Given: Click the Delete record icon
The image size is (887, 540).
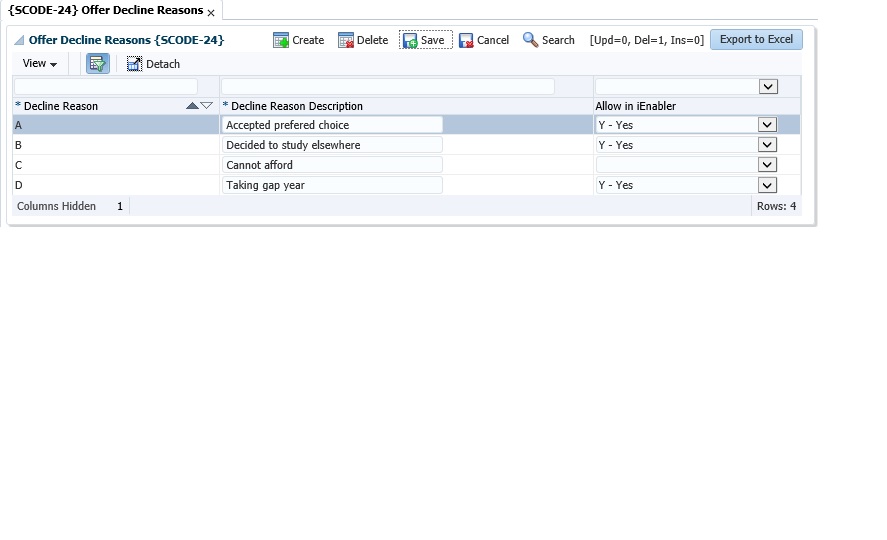Looking at the screenshot, I should coord(346,40).
